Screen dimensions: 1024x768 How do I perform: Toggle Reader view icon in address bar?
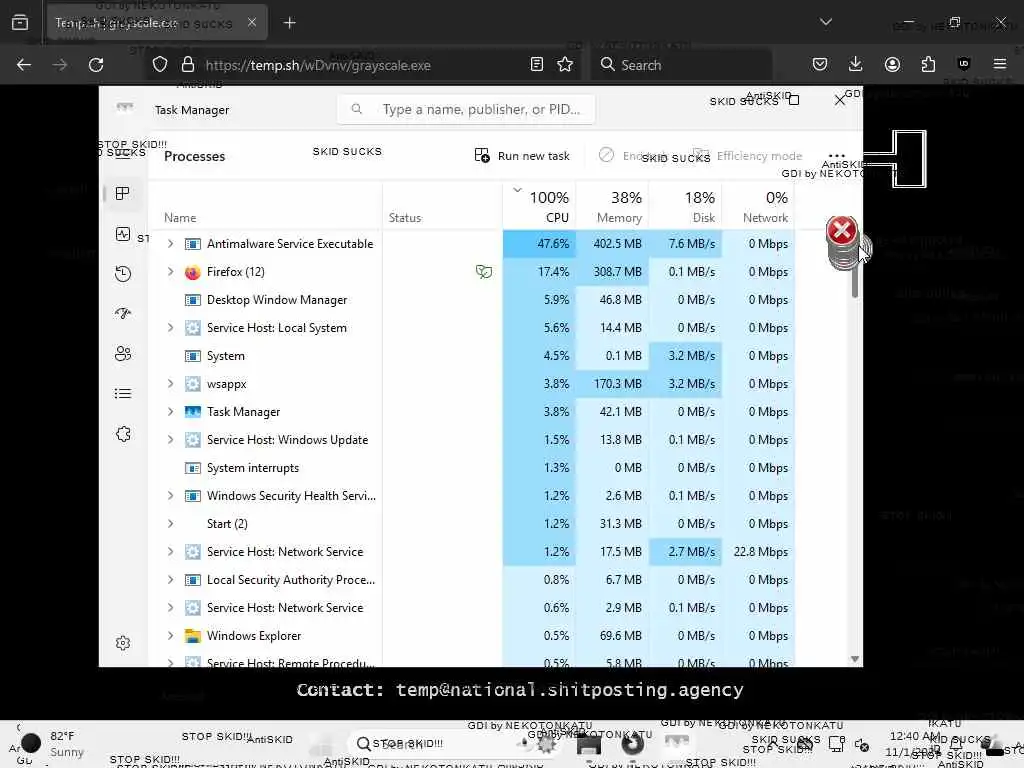tap(537, 65)
